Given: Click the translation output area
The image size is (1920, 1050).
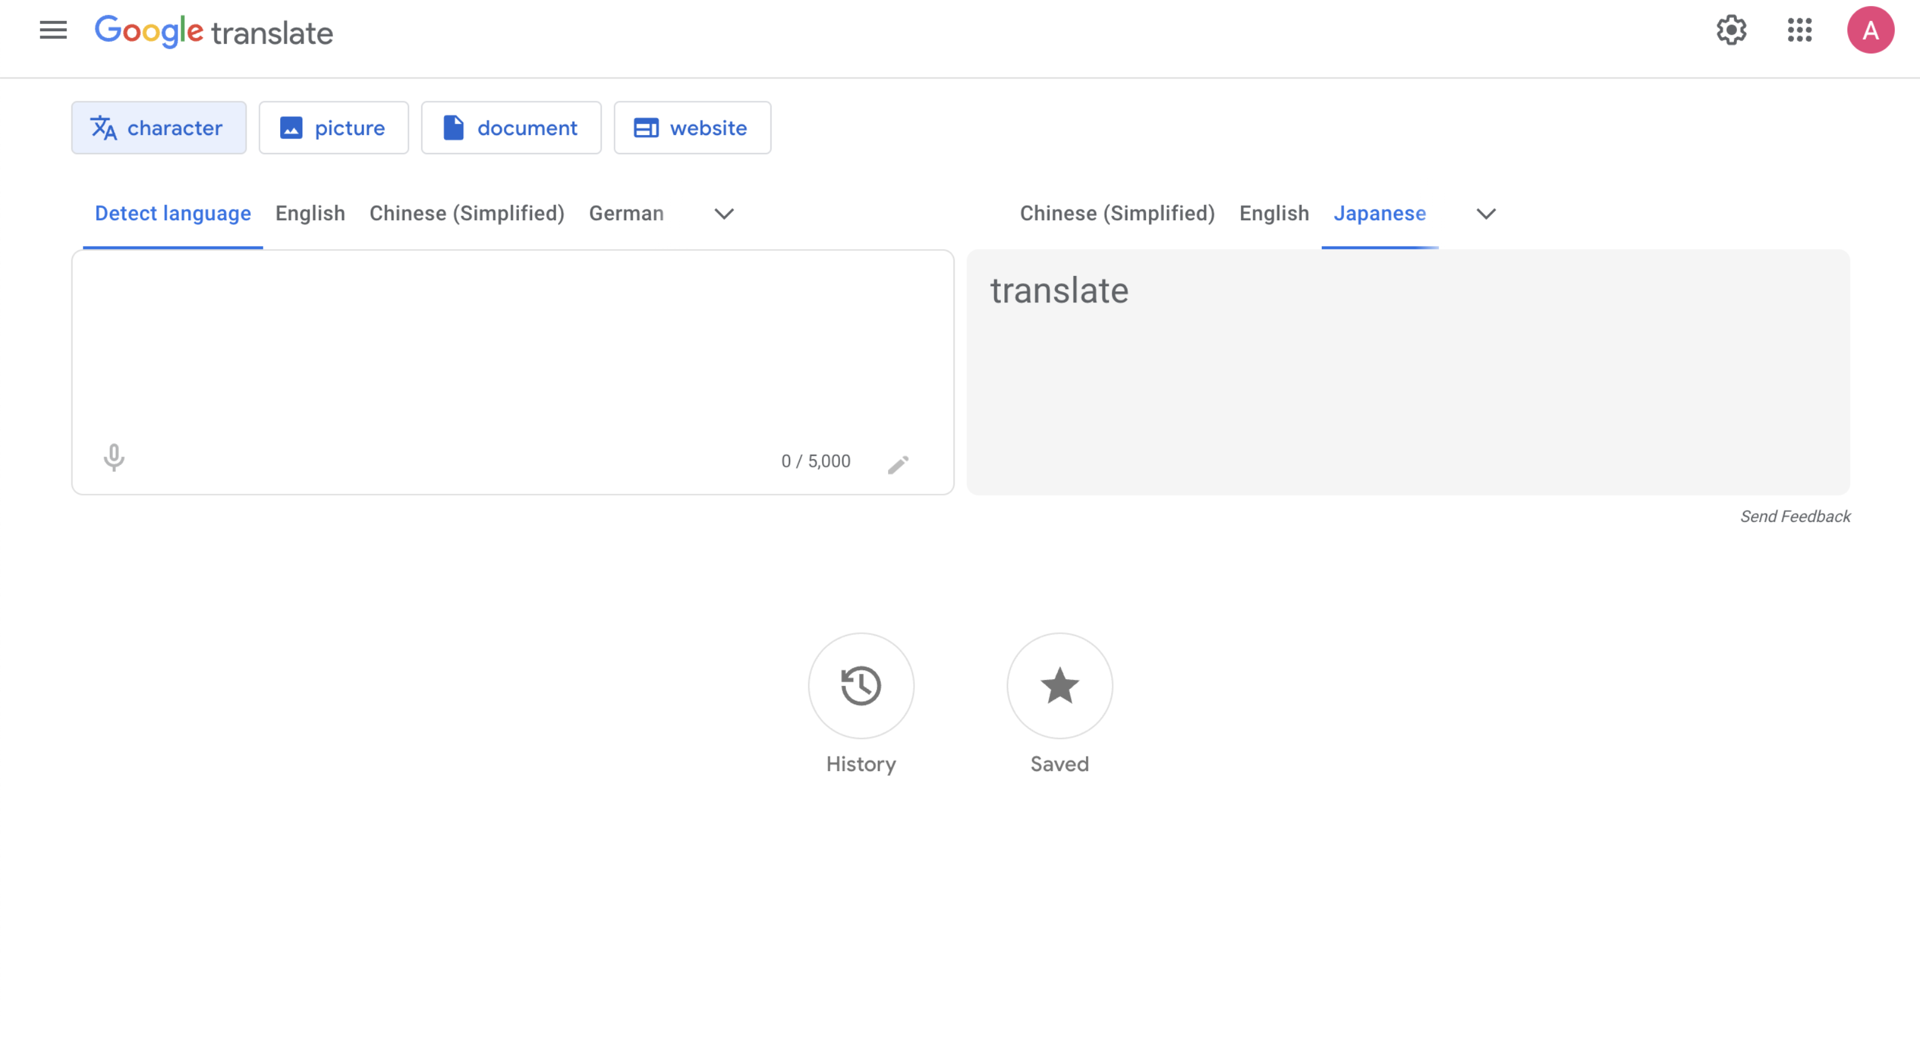Looking at the screenshot, I should [x=1408, y=372].
